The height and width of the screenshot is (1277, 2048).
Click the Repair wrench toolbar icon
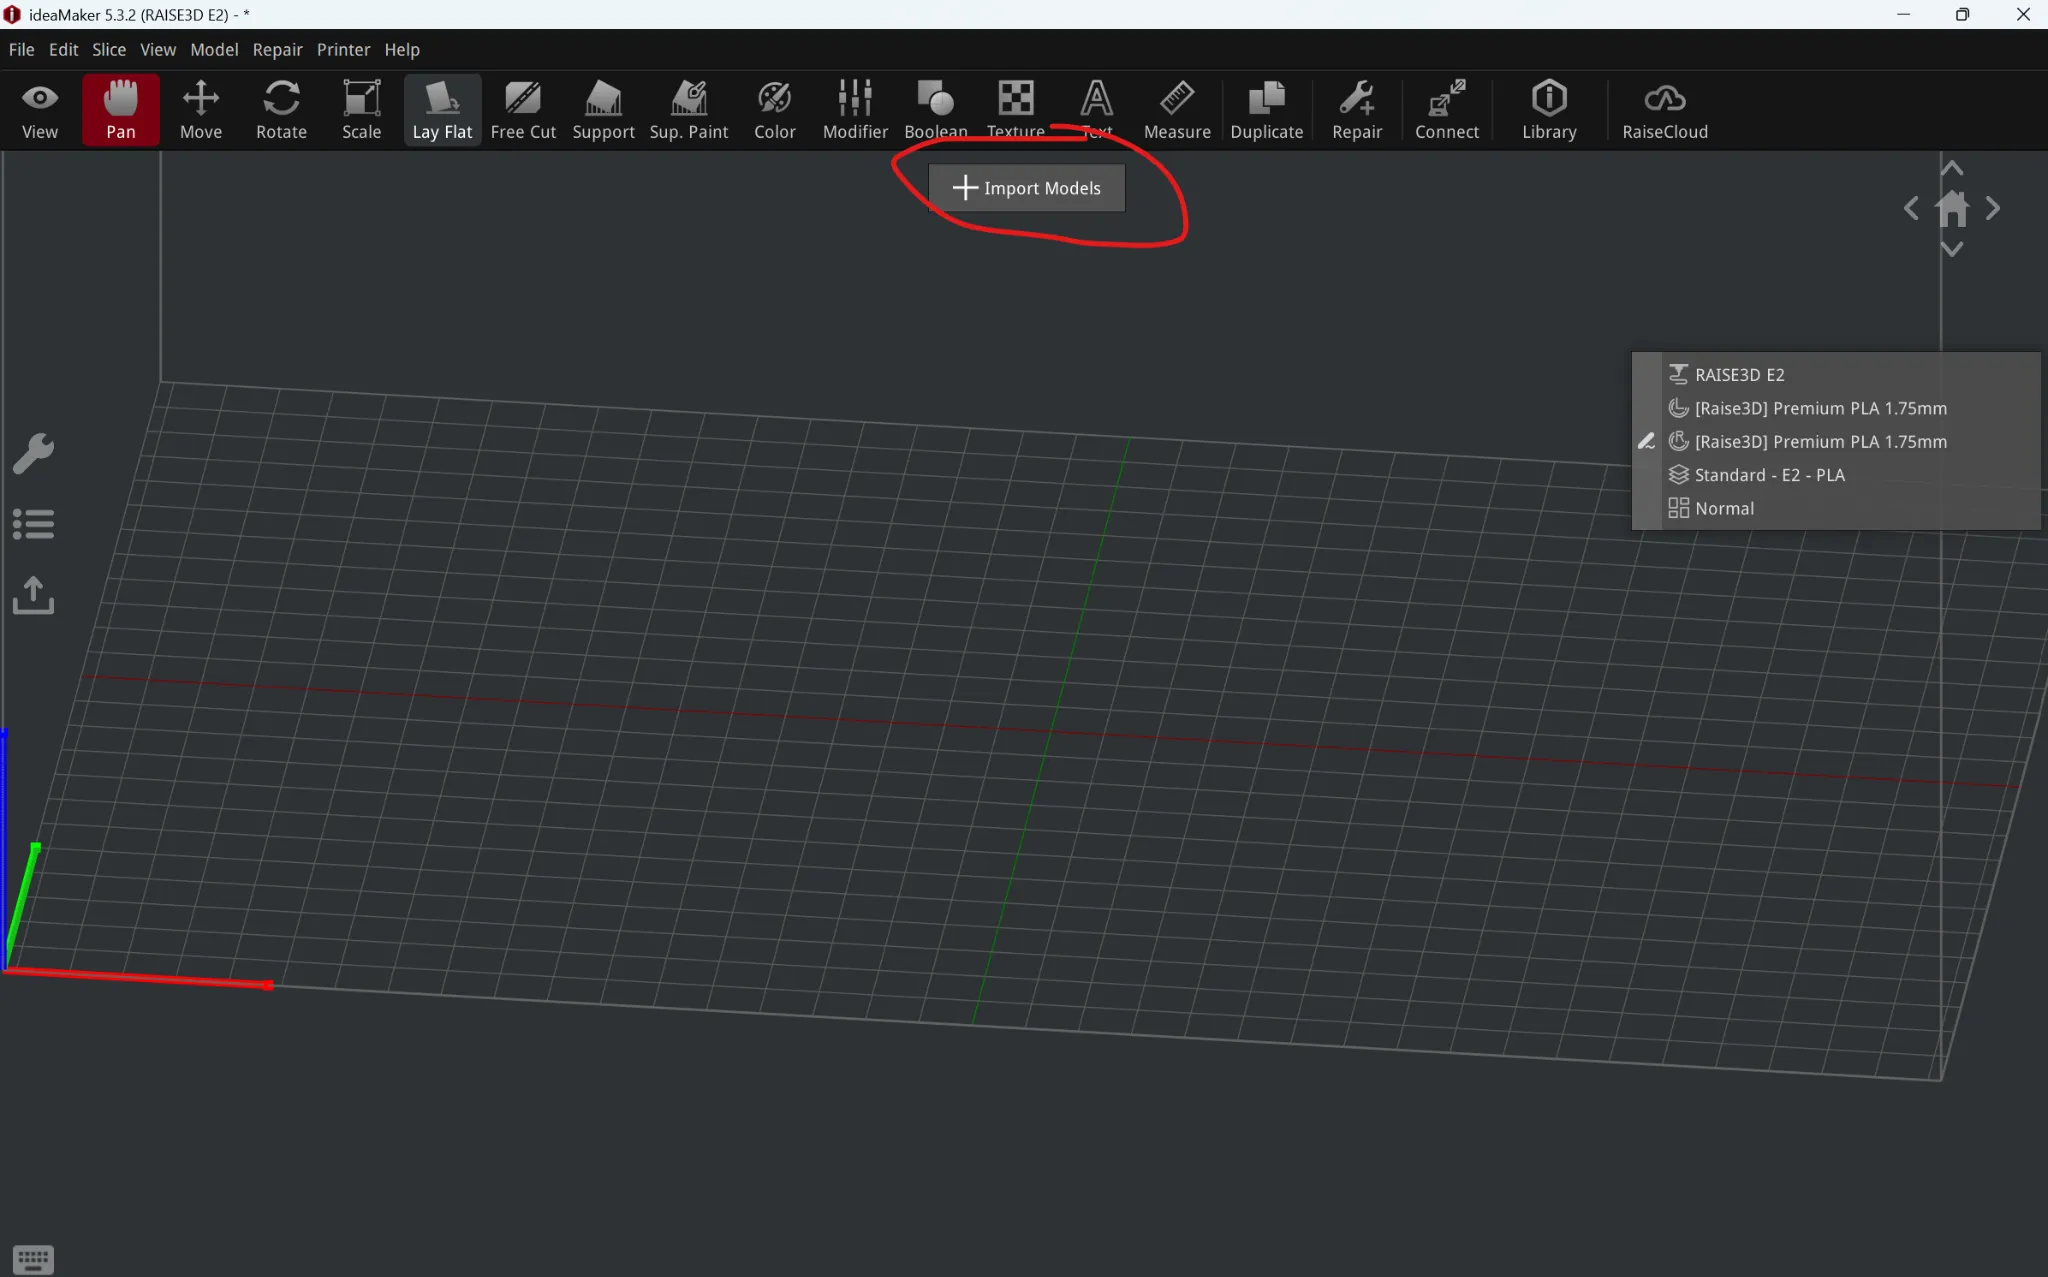1356,110
